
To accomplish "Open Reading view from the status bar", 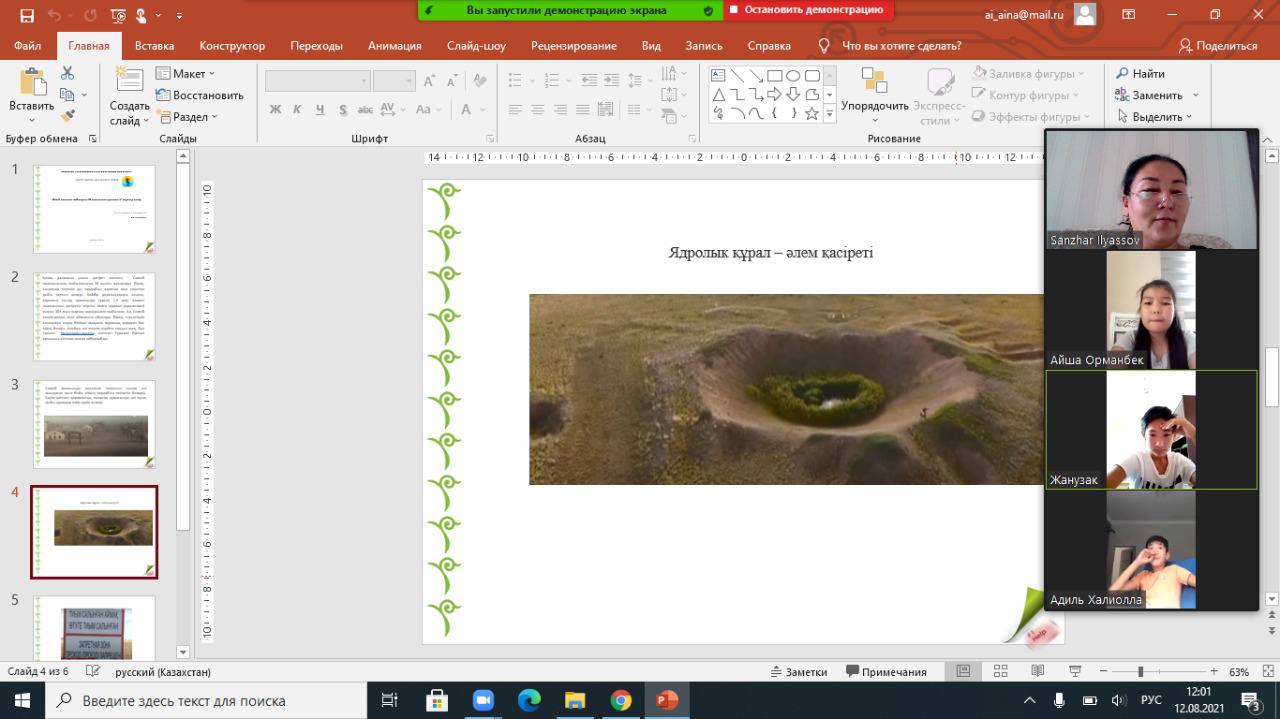I will (x=1037, y=672).
